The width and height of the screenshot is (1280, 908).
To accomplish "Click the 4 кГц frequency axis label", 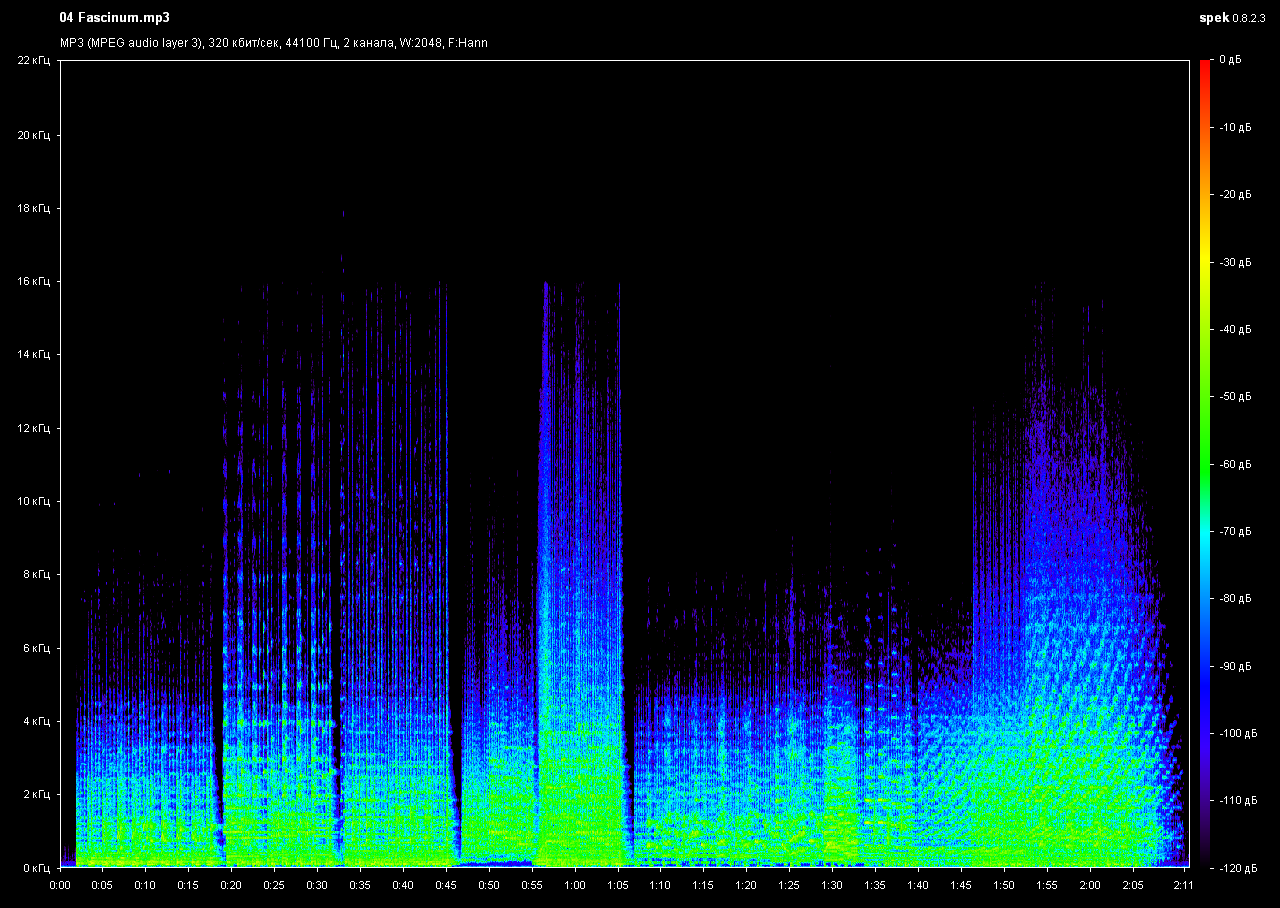I will click(x=36, y=721).
